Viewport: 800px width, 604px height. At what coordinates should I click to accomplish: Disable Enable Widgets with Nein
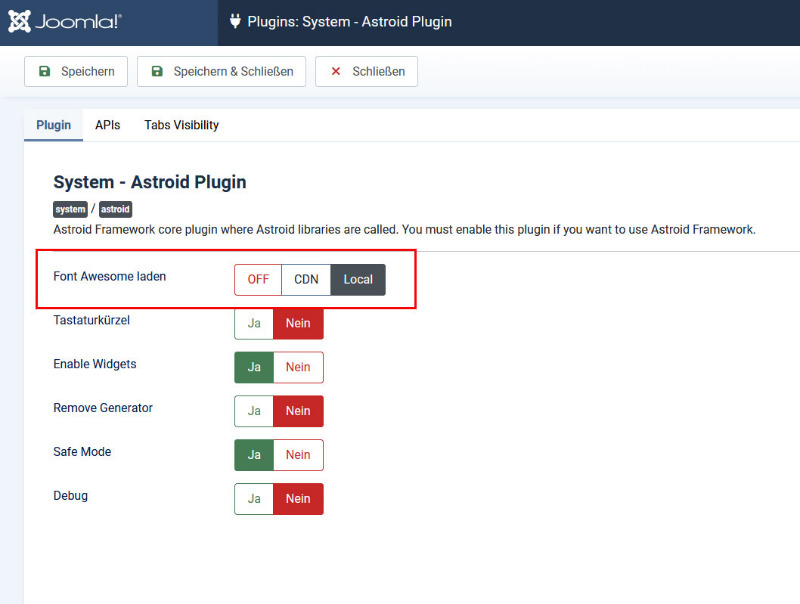click(298, 367)
